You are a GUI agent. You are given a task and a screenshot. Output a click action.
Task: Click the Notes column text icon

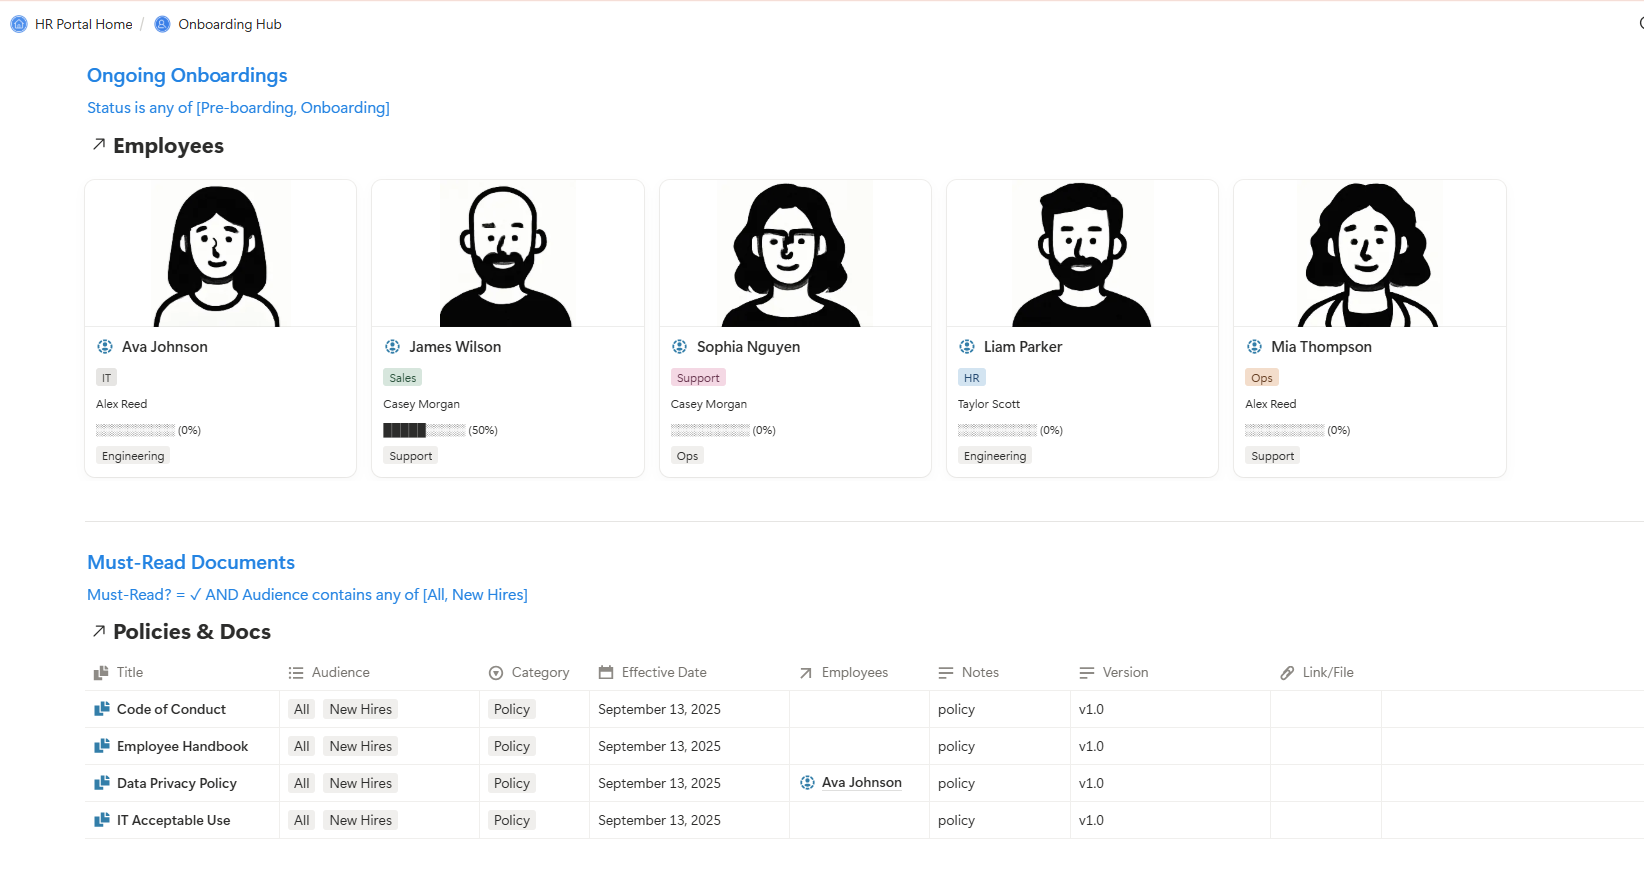946,673
